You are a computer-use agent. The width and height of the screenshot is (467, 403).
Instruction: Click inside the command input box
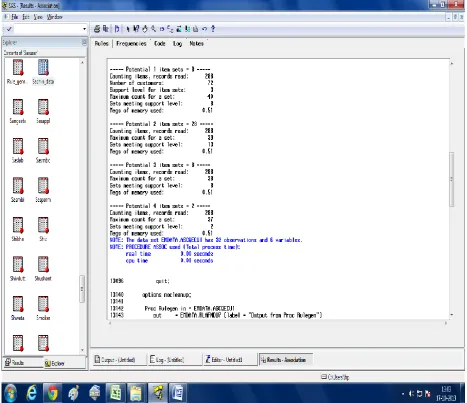(48, 29)
